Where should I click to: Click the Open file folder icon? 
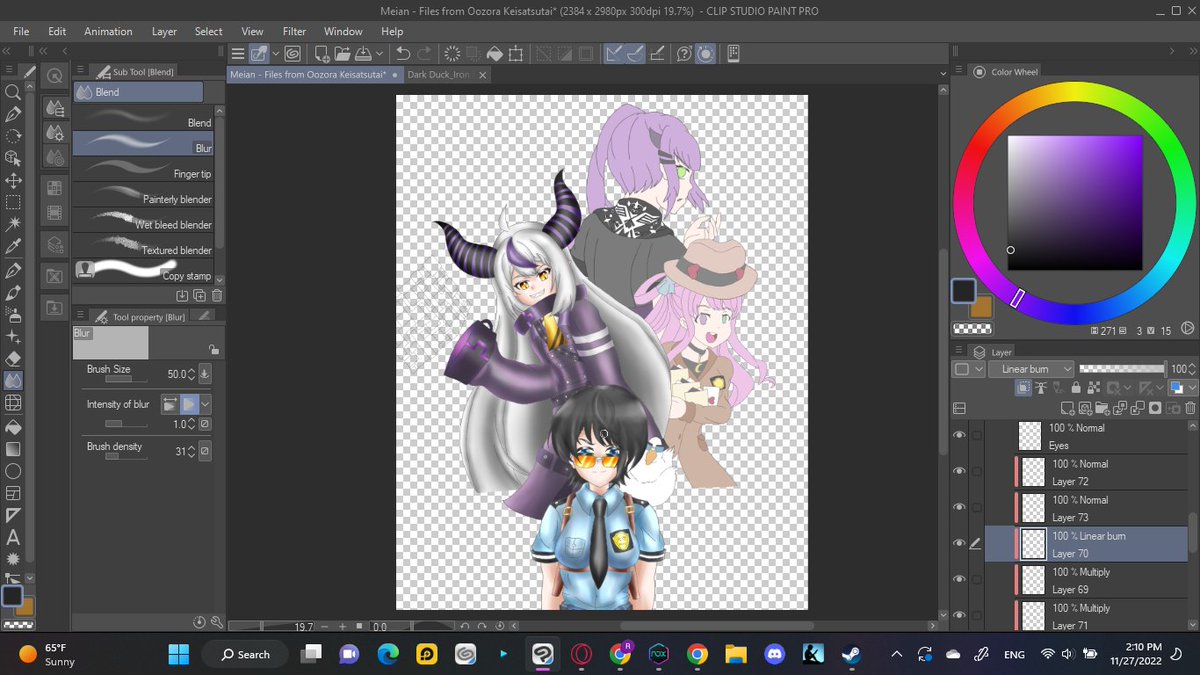click(343, 53)
